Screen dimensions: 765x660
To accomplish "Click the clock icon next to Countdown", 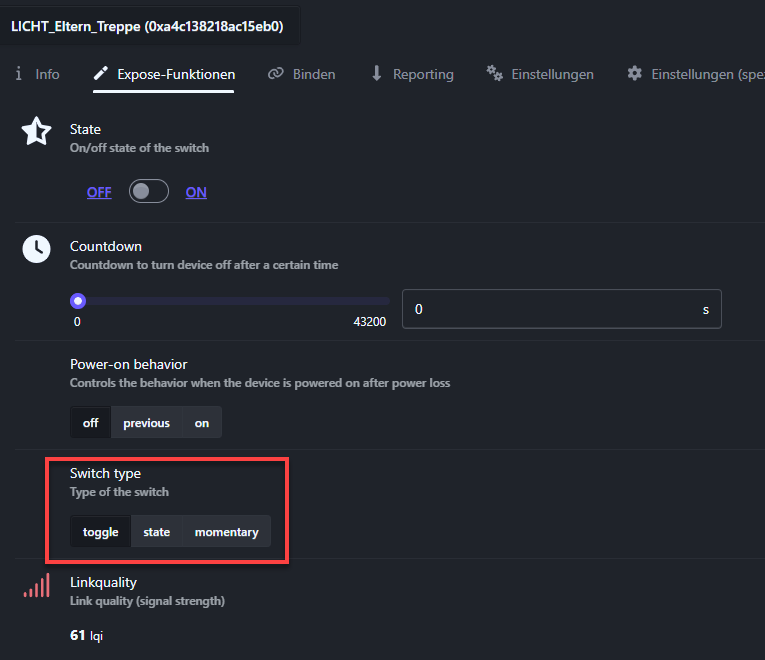I will (36, 249).
